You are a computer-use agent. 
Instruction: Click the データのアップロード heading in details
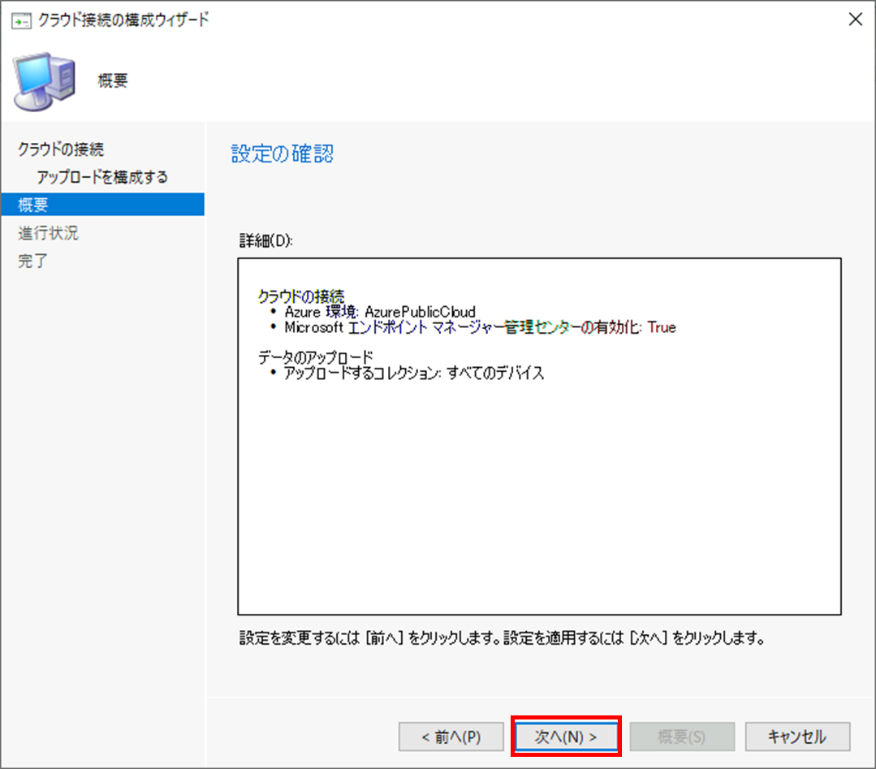click(x=316, y=357)
